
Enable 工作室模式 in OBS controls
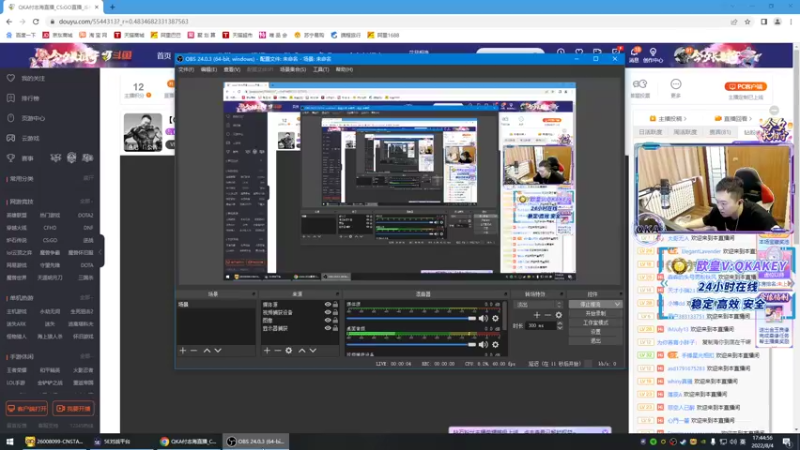(595, 322)
